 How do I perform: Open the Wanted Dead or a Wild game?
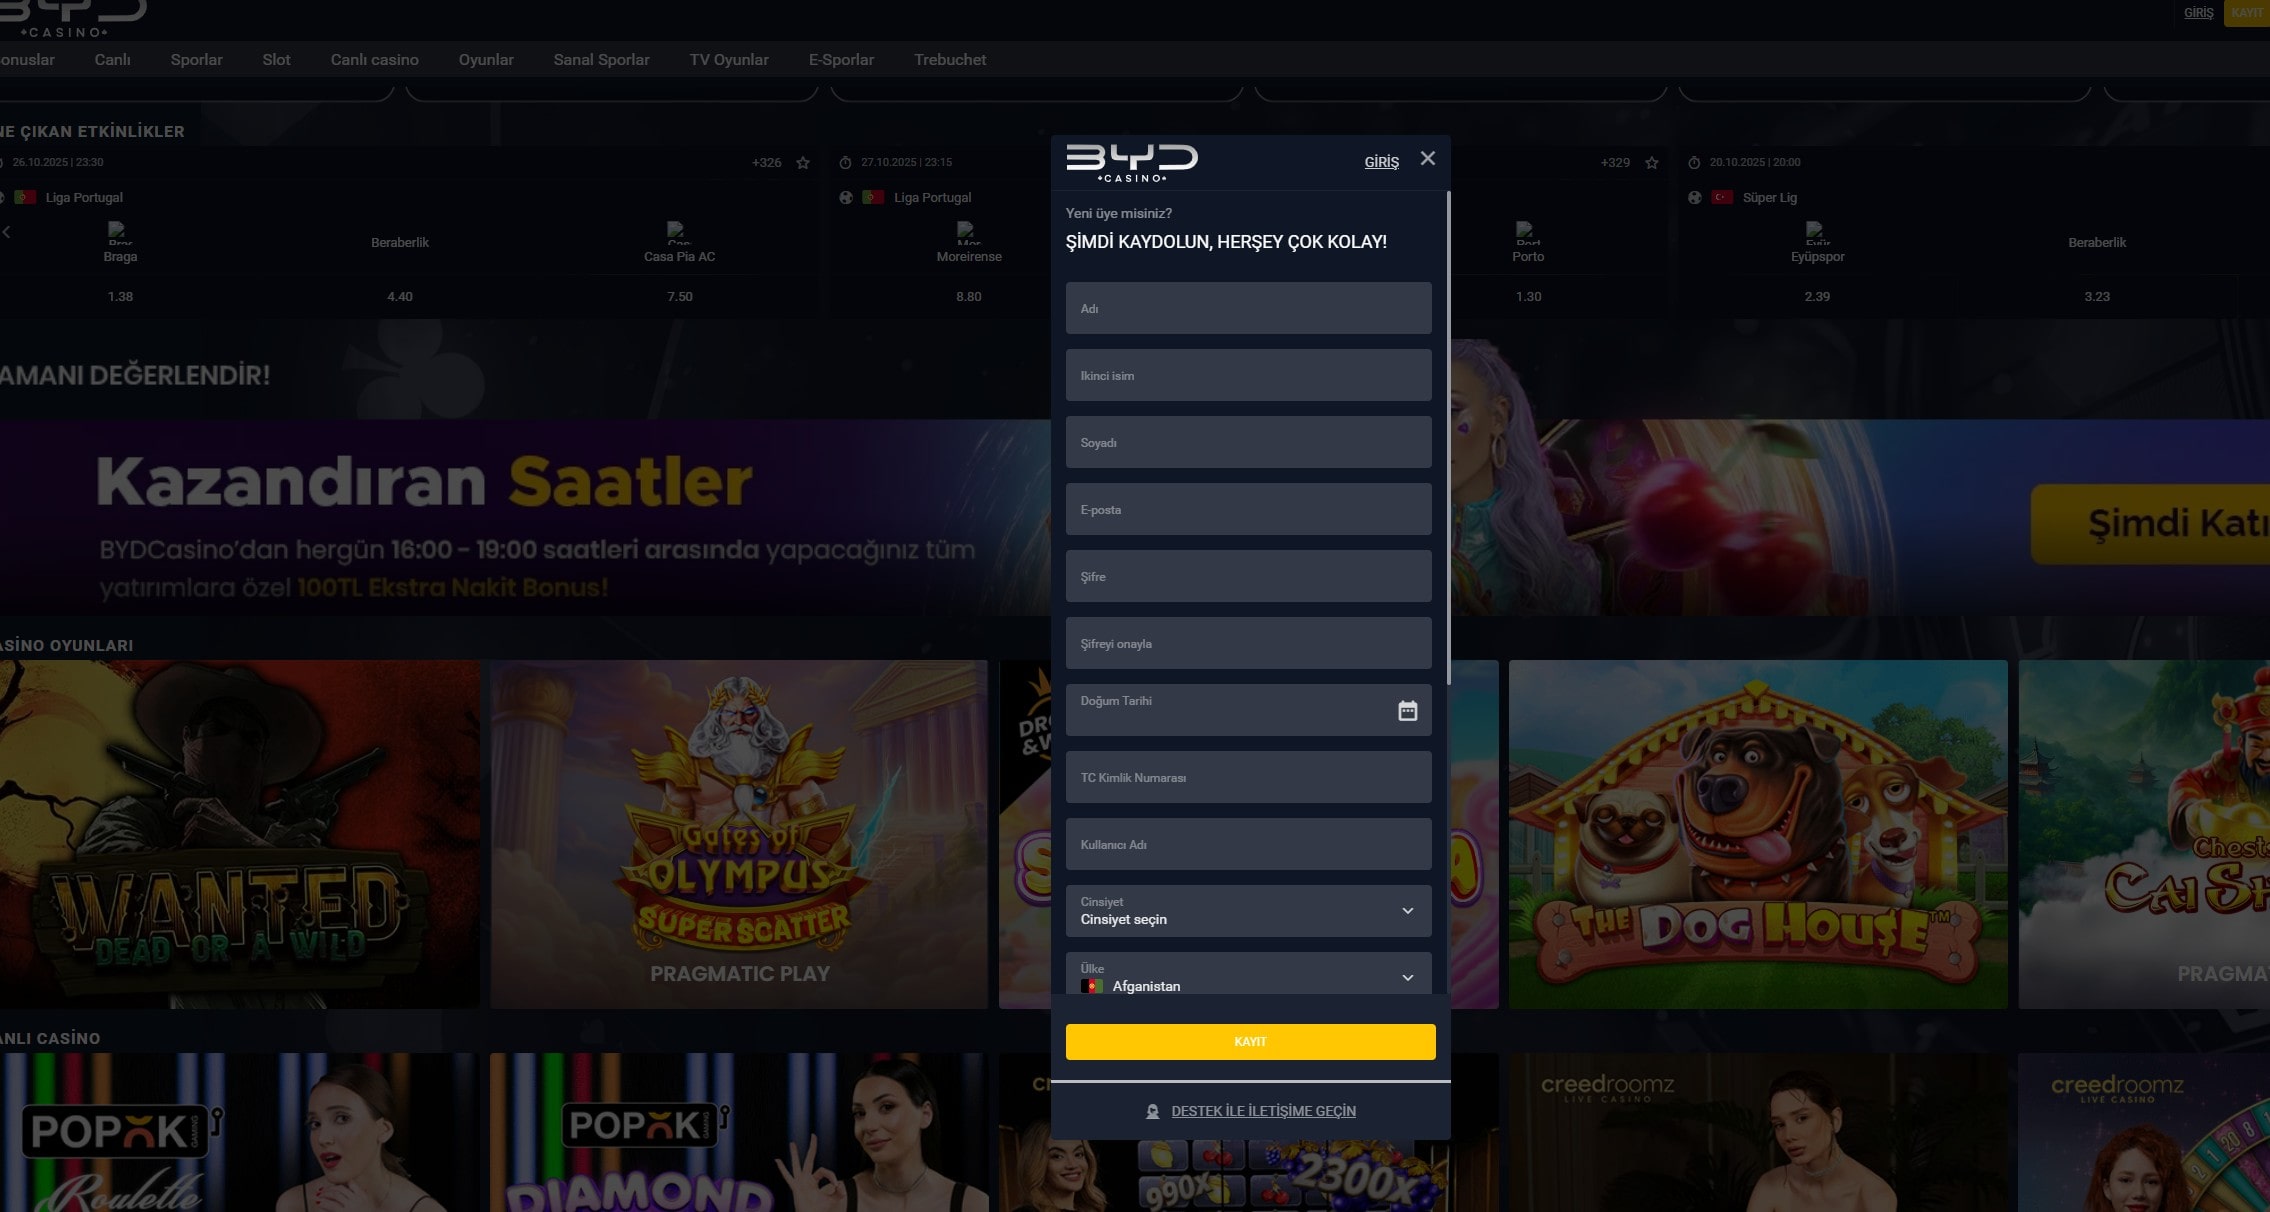[x=239, y=834]
